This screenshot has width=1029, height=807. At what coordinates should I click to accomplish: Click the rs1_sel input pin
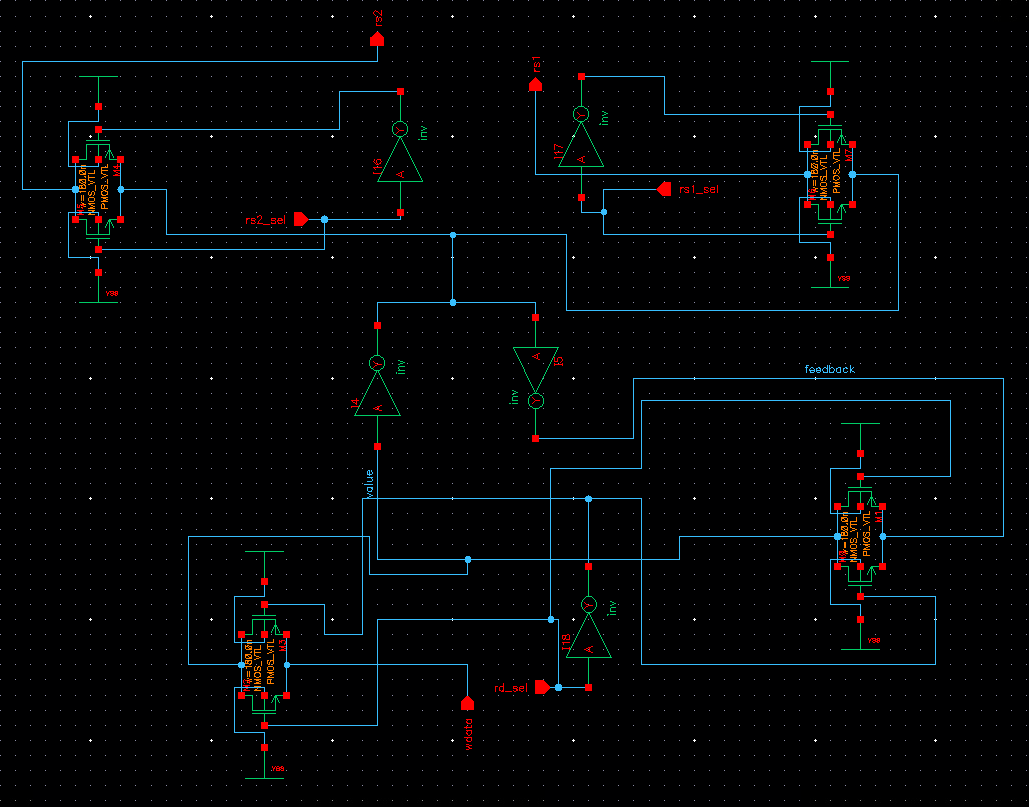coord(664,190)
